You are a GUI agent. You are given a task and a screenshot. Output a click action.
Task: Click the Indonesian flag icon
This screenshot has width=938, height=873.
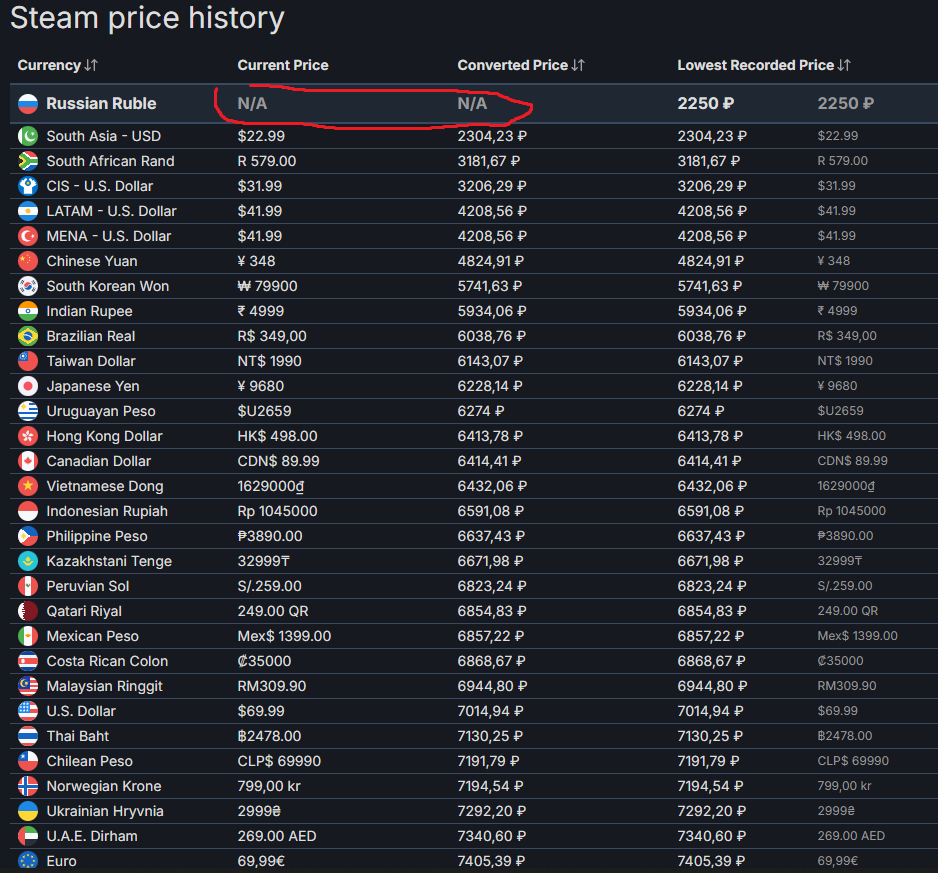[28, 511]
